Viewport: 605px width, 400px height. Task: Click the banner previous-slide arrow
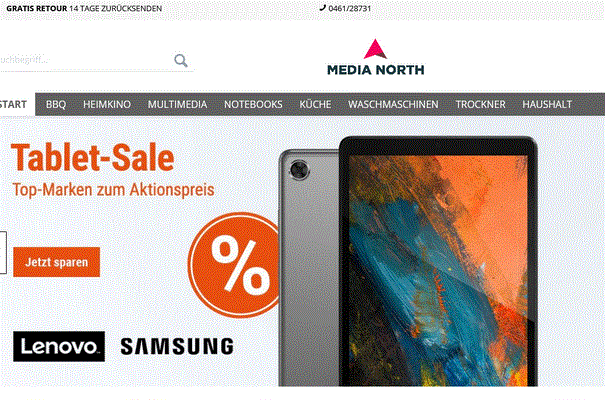tap(3, 253)
